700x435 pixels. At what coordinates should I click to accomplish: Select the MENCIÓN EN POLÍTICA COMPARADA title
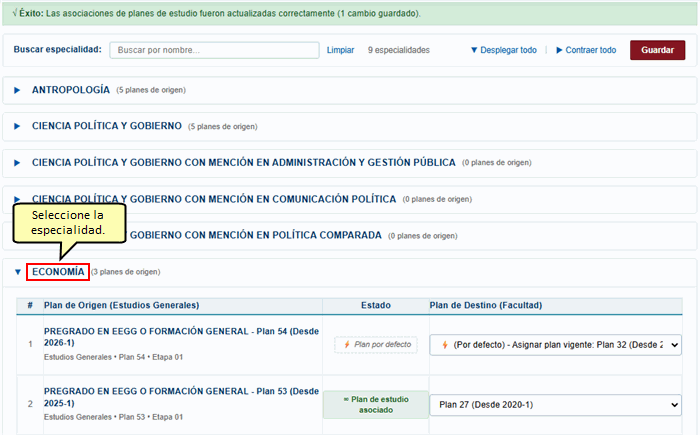coord(256,235)
